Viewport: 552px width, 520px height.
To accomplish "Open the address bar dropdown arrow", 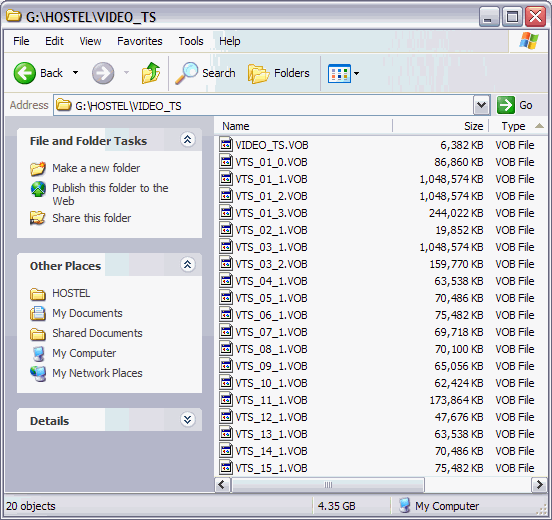I will click(481, 105).
